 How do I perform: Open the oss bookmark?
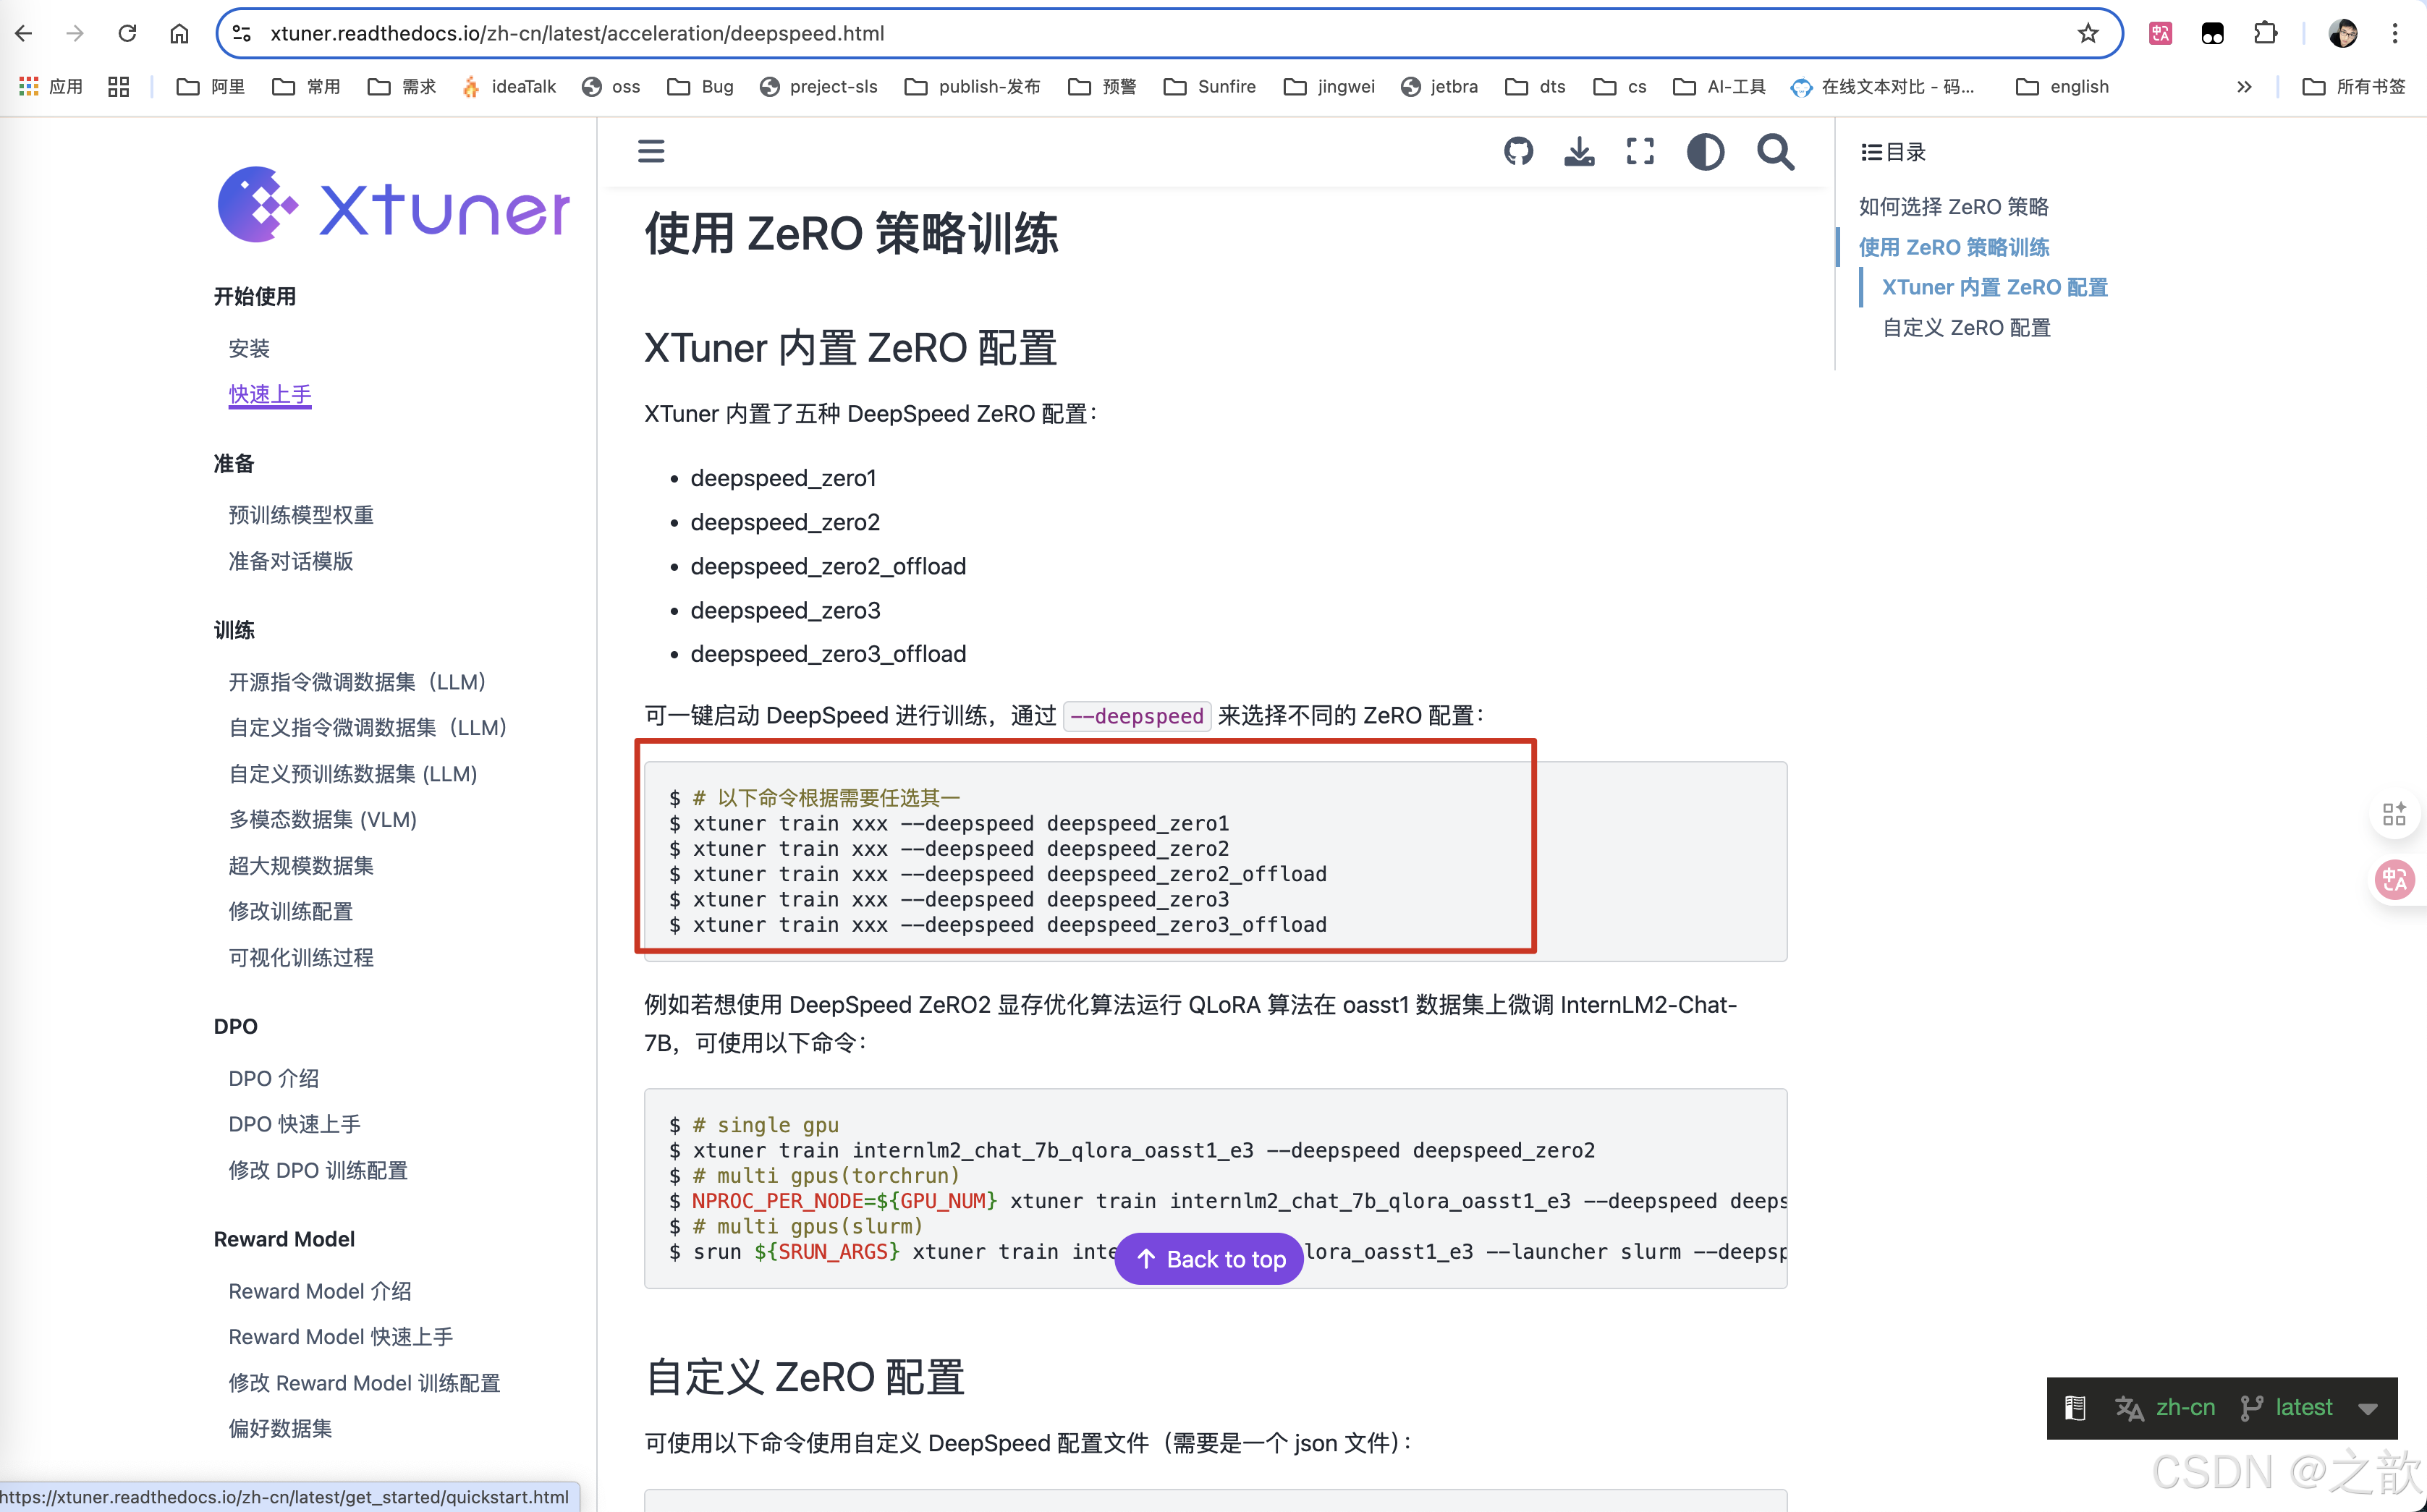(x=611, y=87)
